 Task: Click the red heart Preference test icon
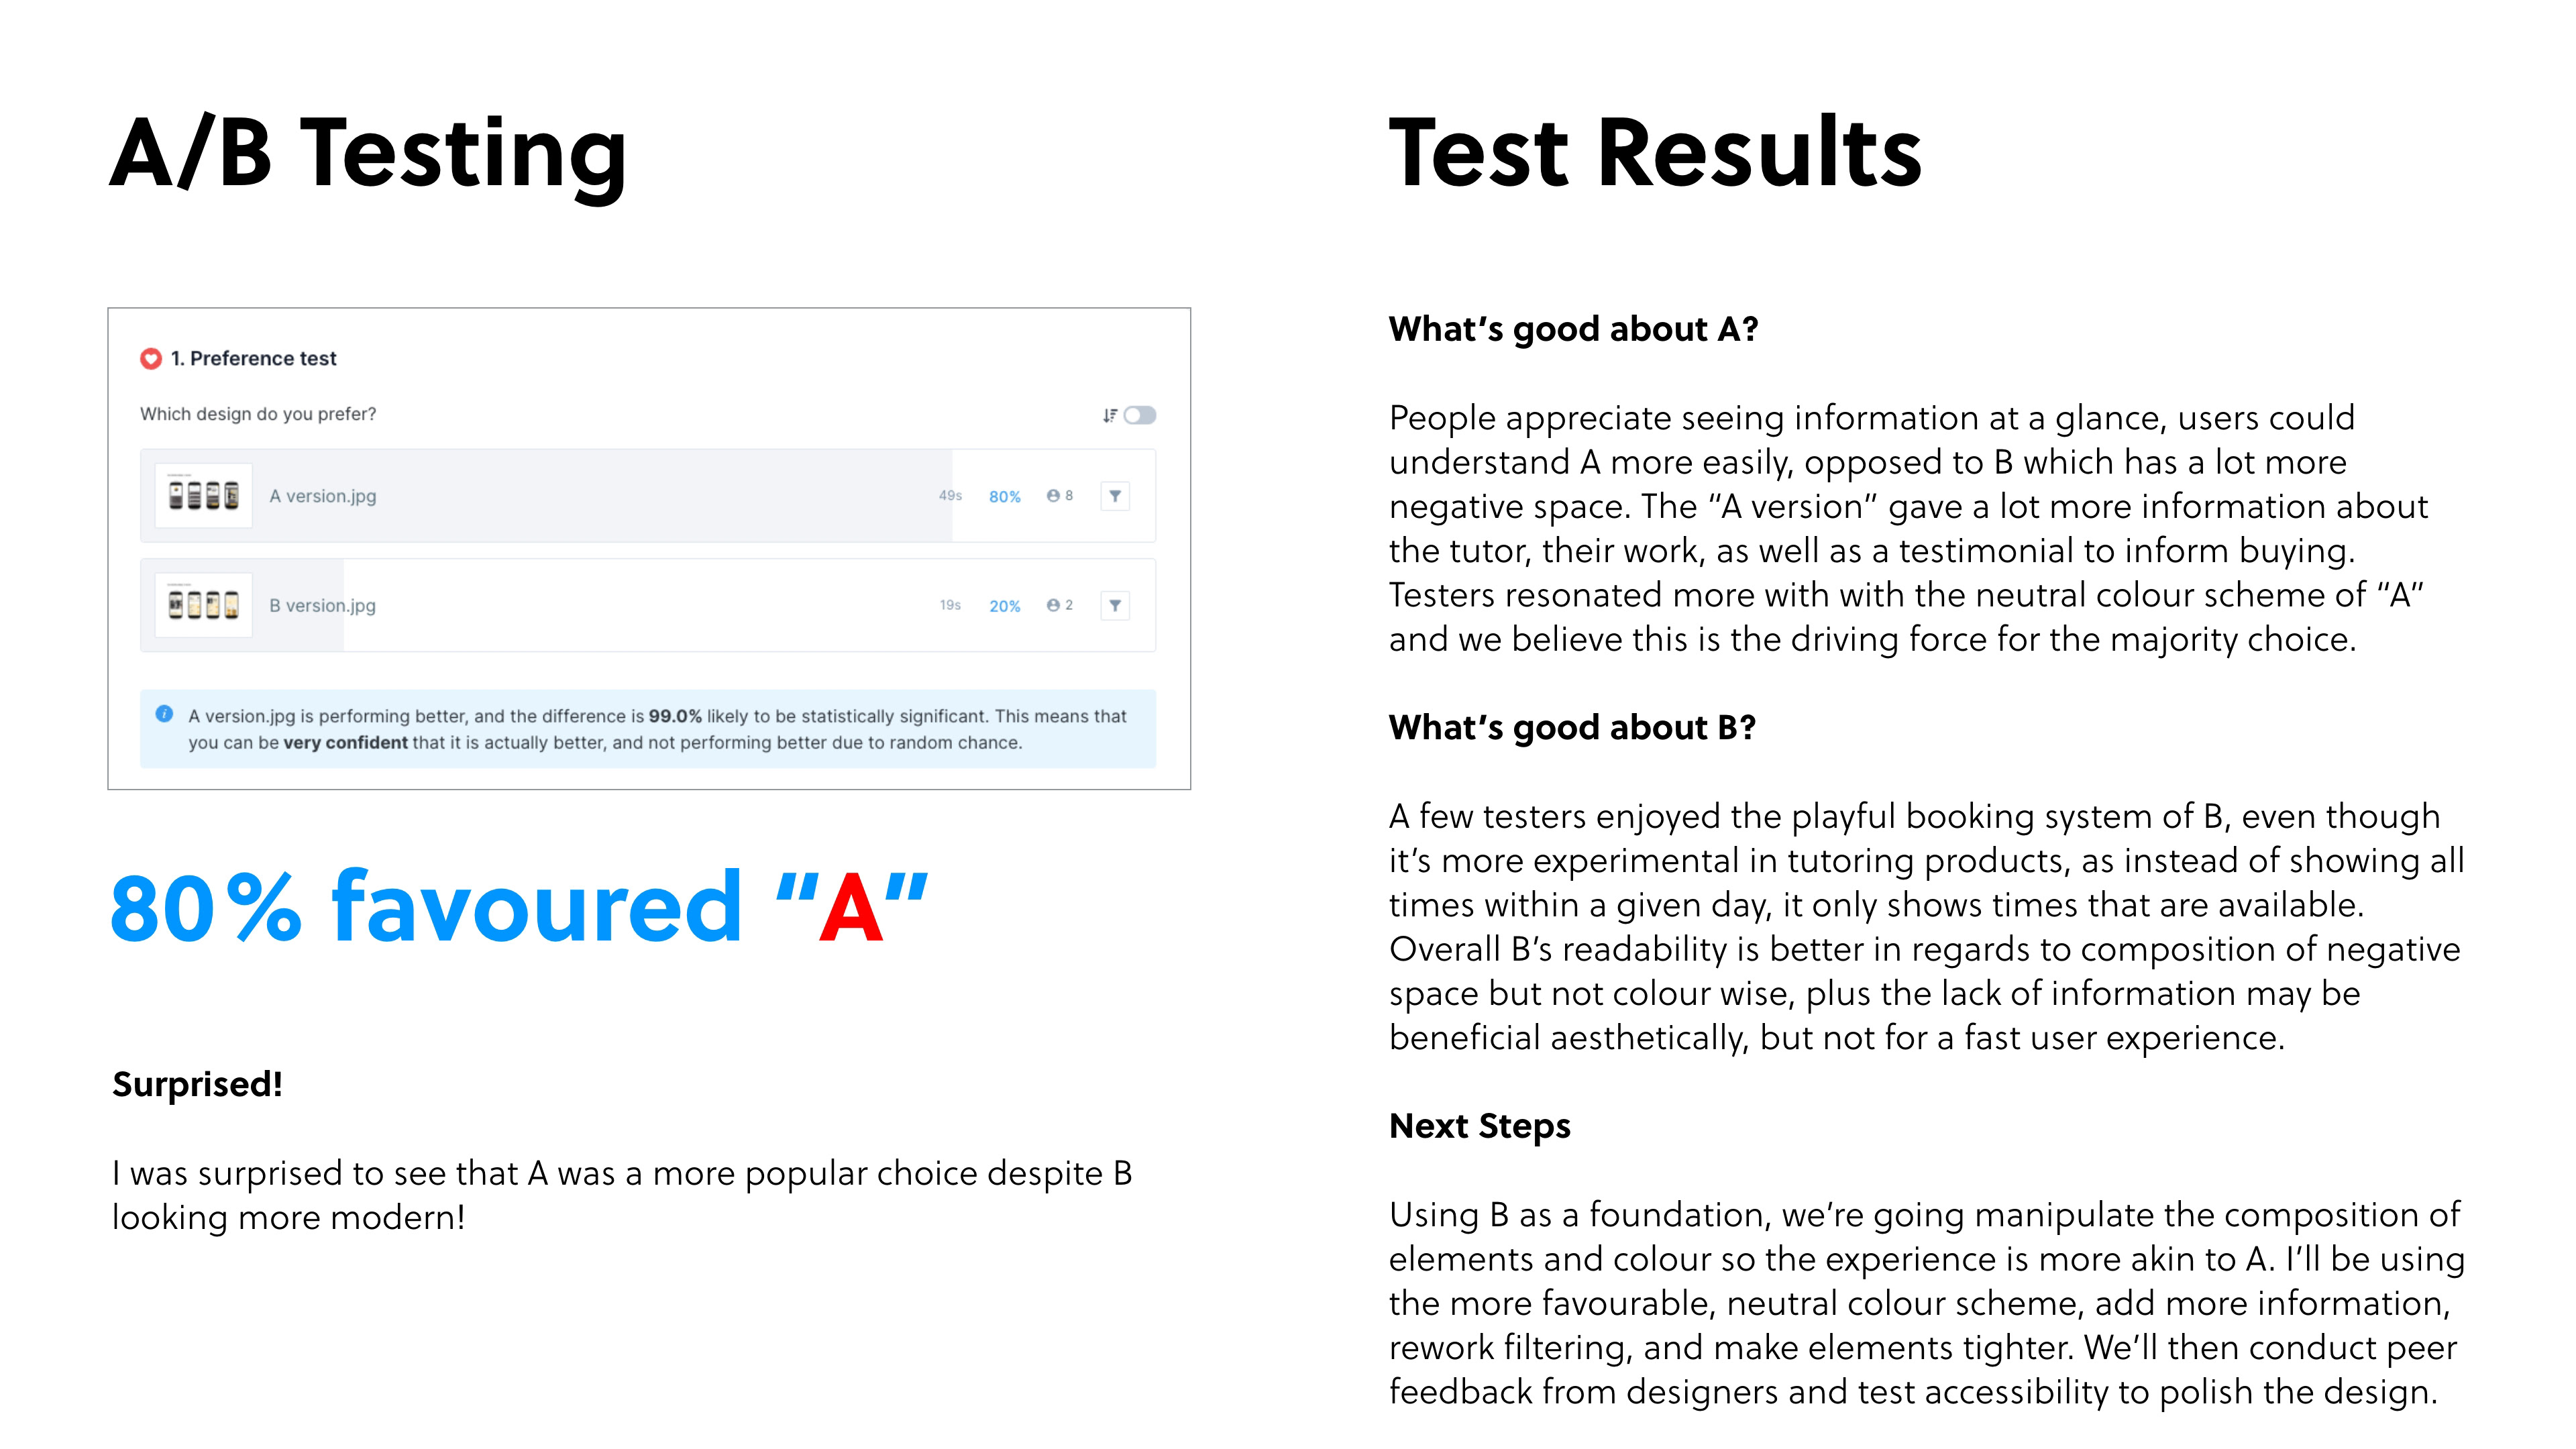(151, 358)
